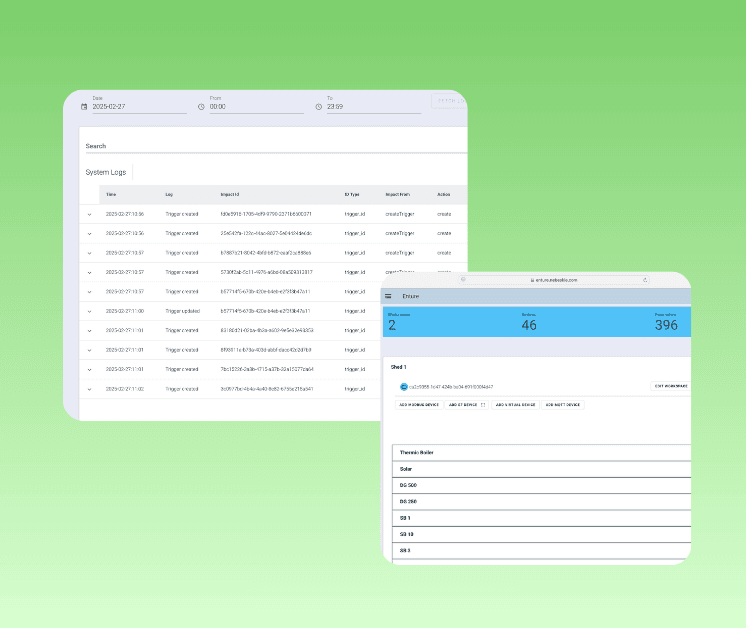Click the clock icon next to From time
The width and height of the screenshot is (746, 628).
click(202, 106)
